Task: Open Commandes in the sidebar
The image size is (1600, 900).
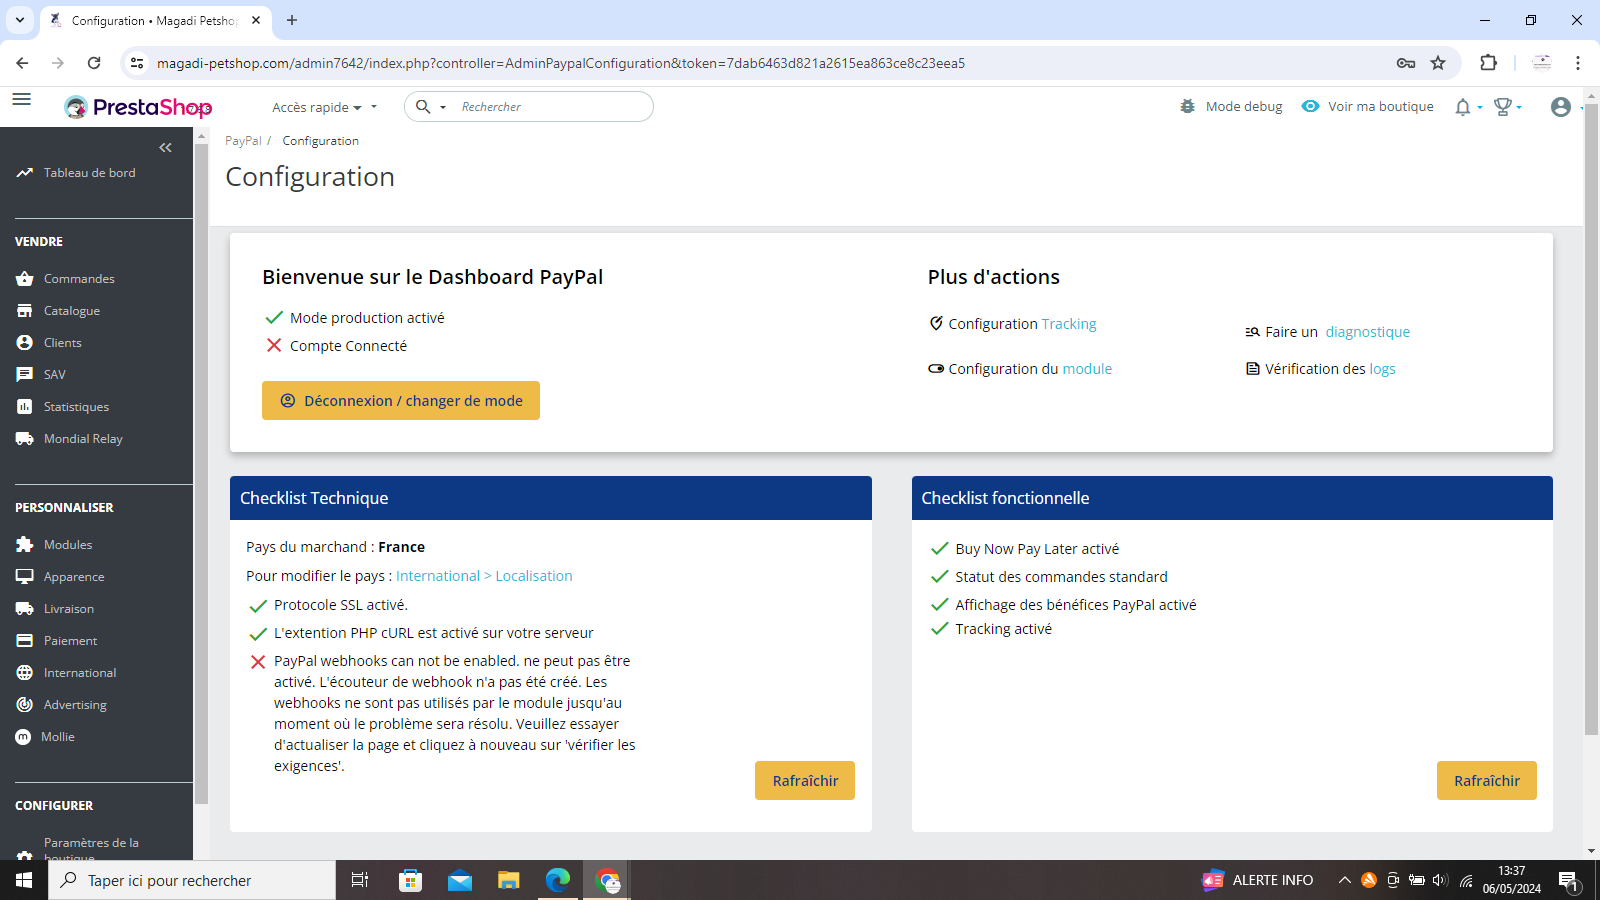Action: click(79, 279)
